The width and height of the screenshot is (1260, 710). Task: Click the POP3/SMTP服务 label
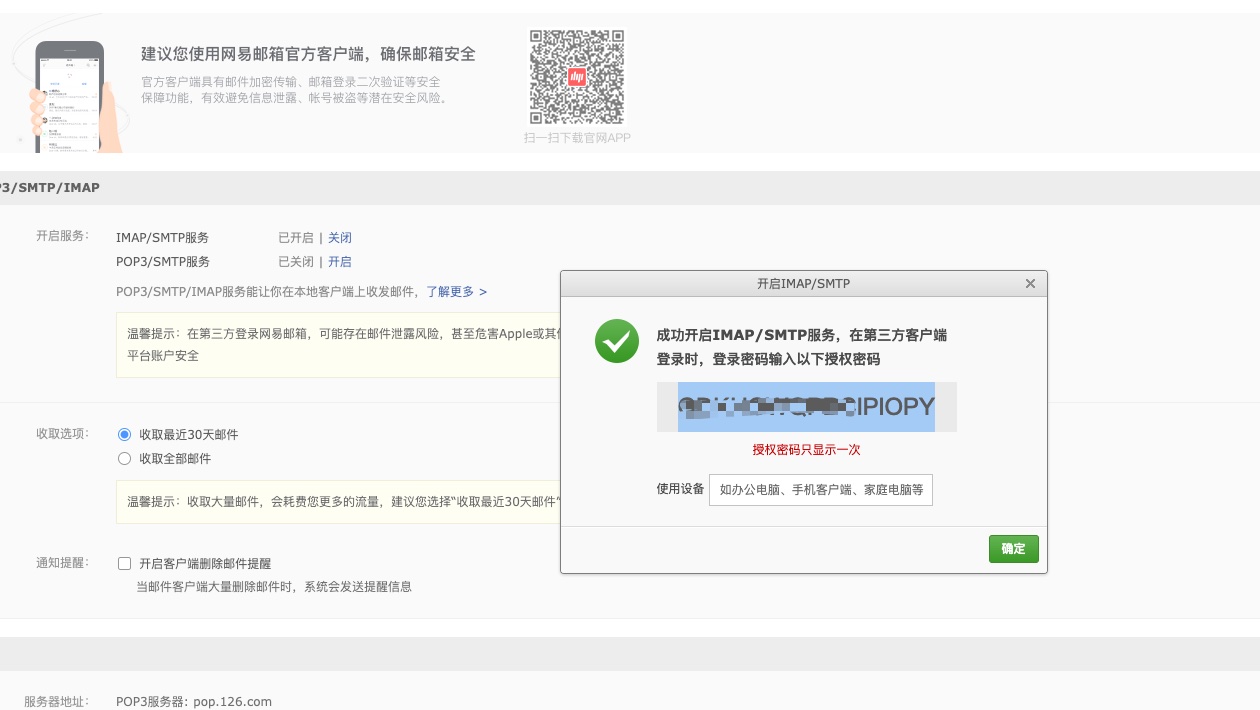click(163, 262)
